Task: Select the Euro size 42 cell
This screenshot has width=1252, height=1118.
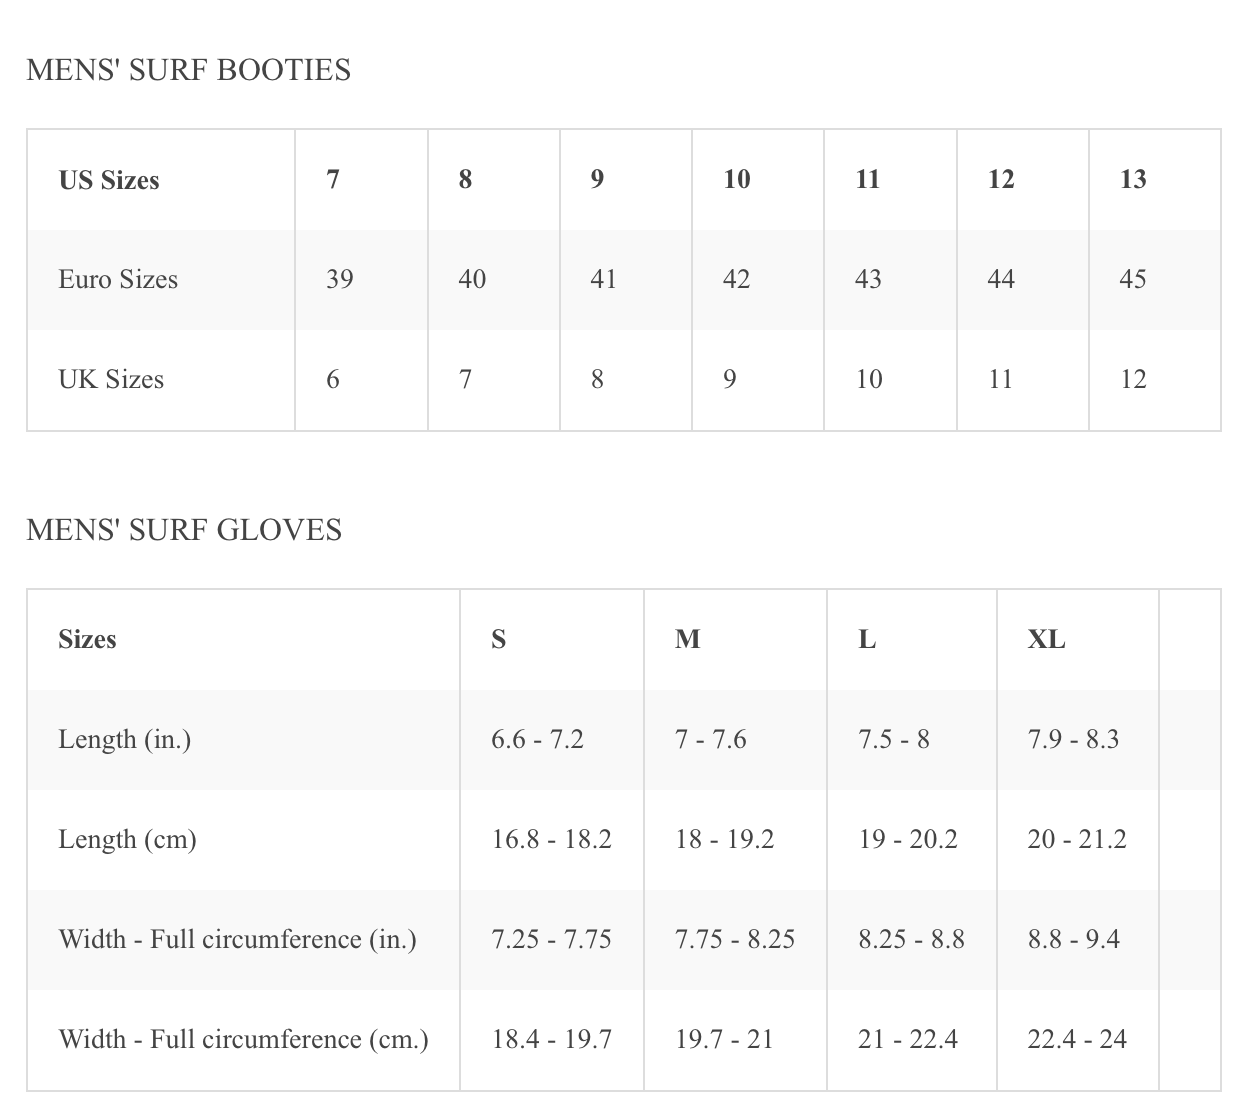Action: [757, 280]
